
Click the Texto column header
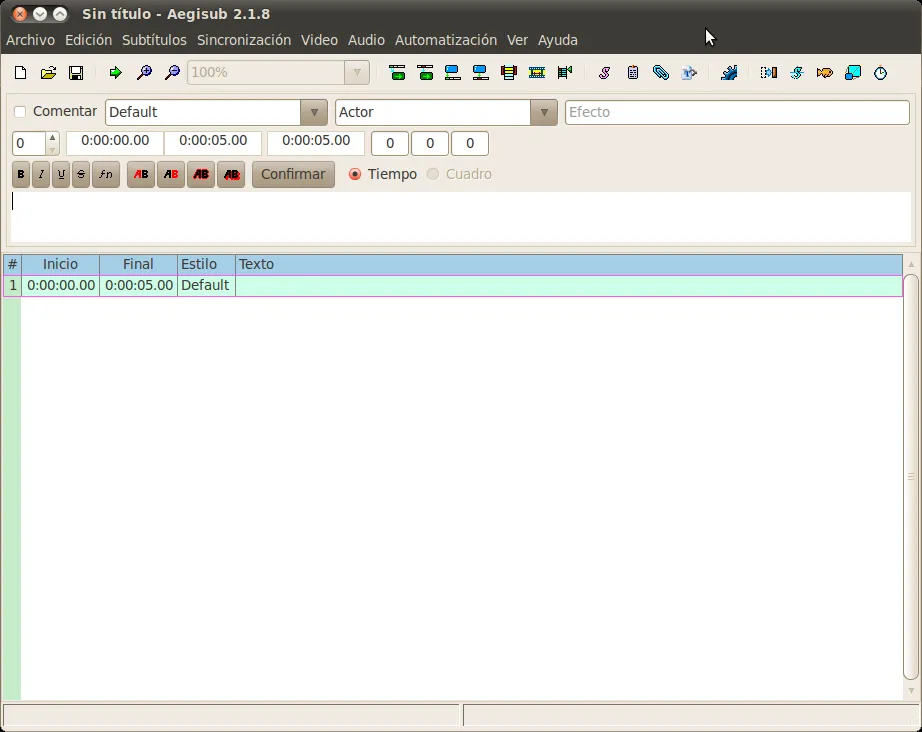[569, 264]
